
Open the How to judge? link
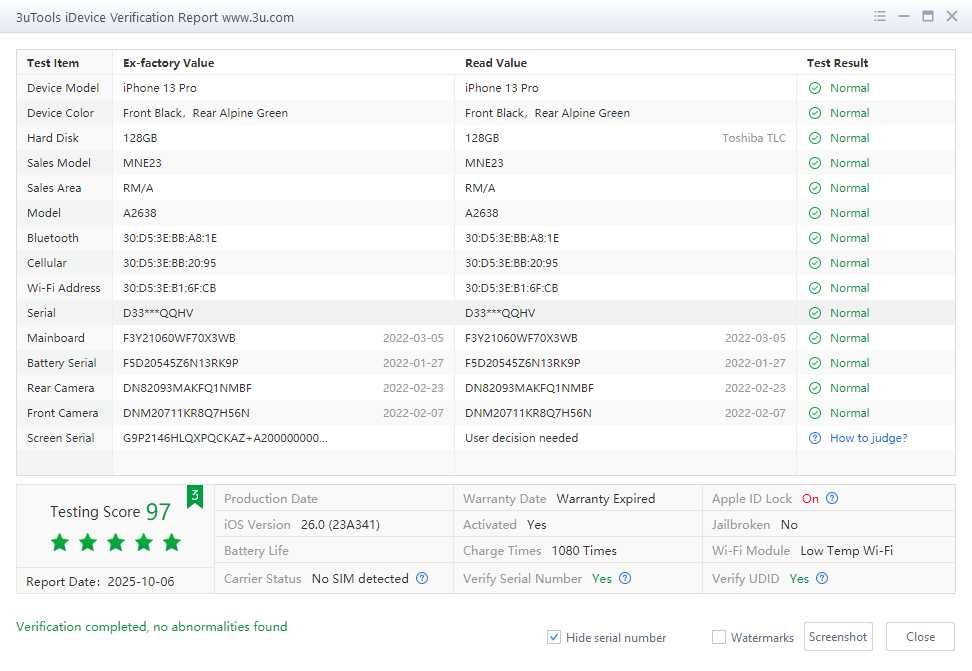coord(868,438)
